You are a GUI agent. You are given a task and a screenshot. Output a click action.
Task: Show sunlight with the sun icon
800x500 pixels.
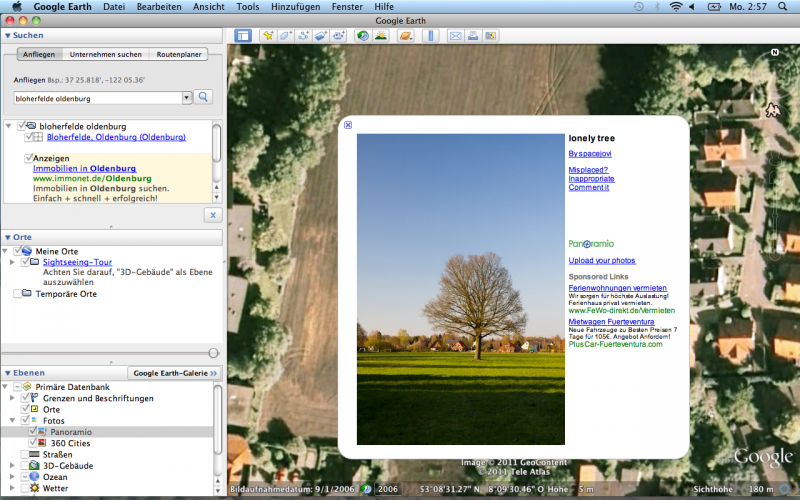(381, 36)
